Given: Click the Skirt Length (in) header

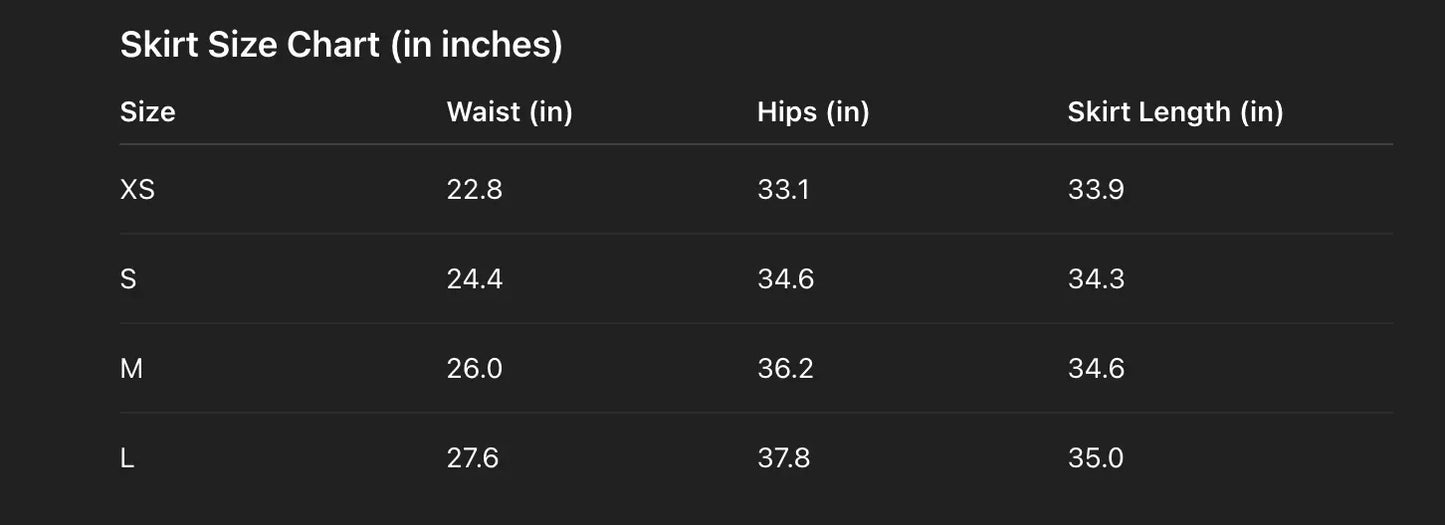Looking at the screenshot, I should (x=1175, y=111).
